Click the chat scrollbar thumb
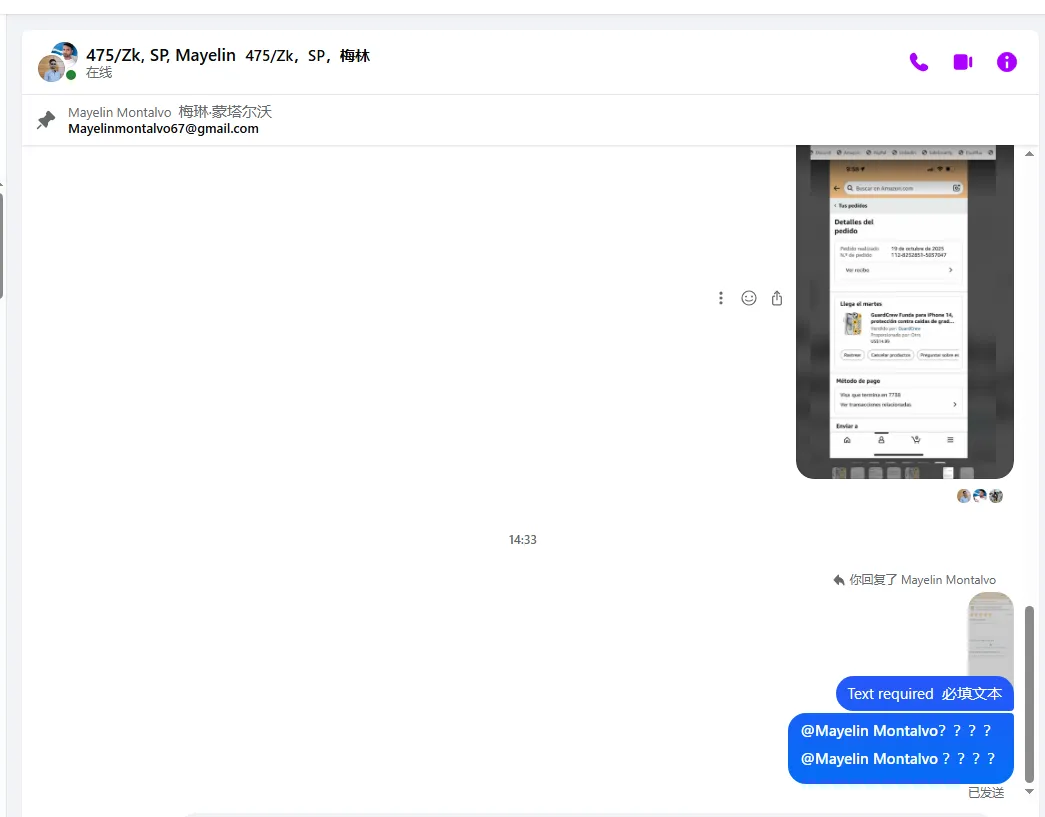This screenshot has width=1045, height=817. (1030, 693)
